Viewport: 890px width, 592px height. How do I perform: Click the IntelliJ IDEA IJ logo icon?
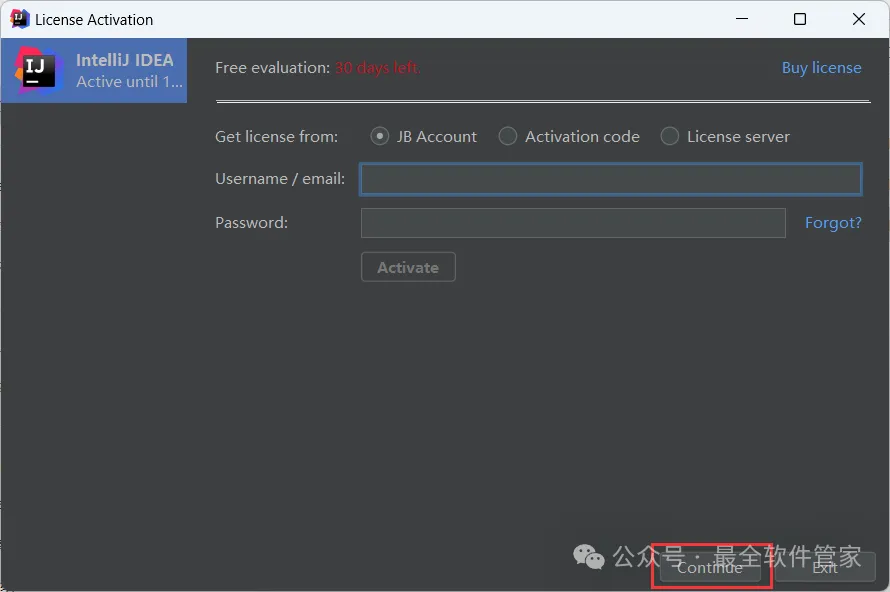coord(39,70)
